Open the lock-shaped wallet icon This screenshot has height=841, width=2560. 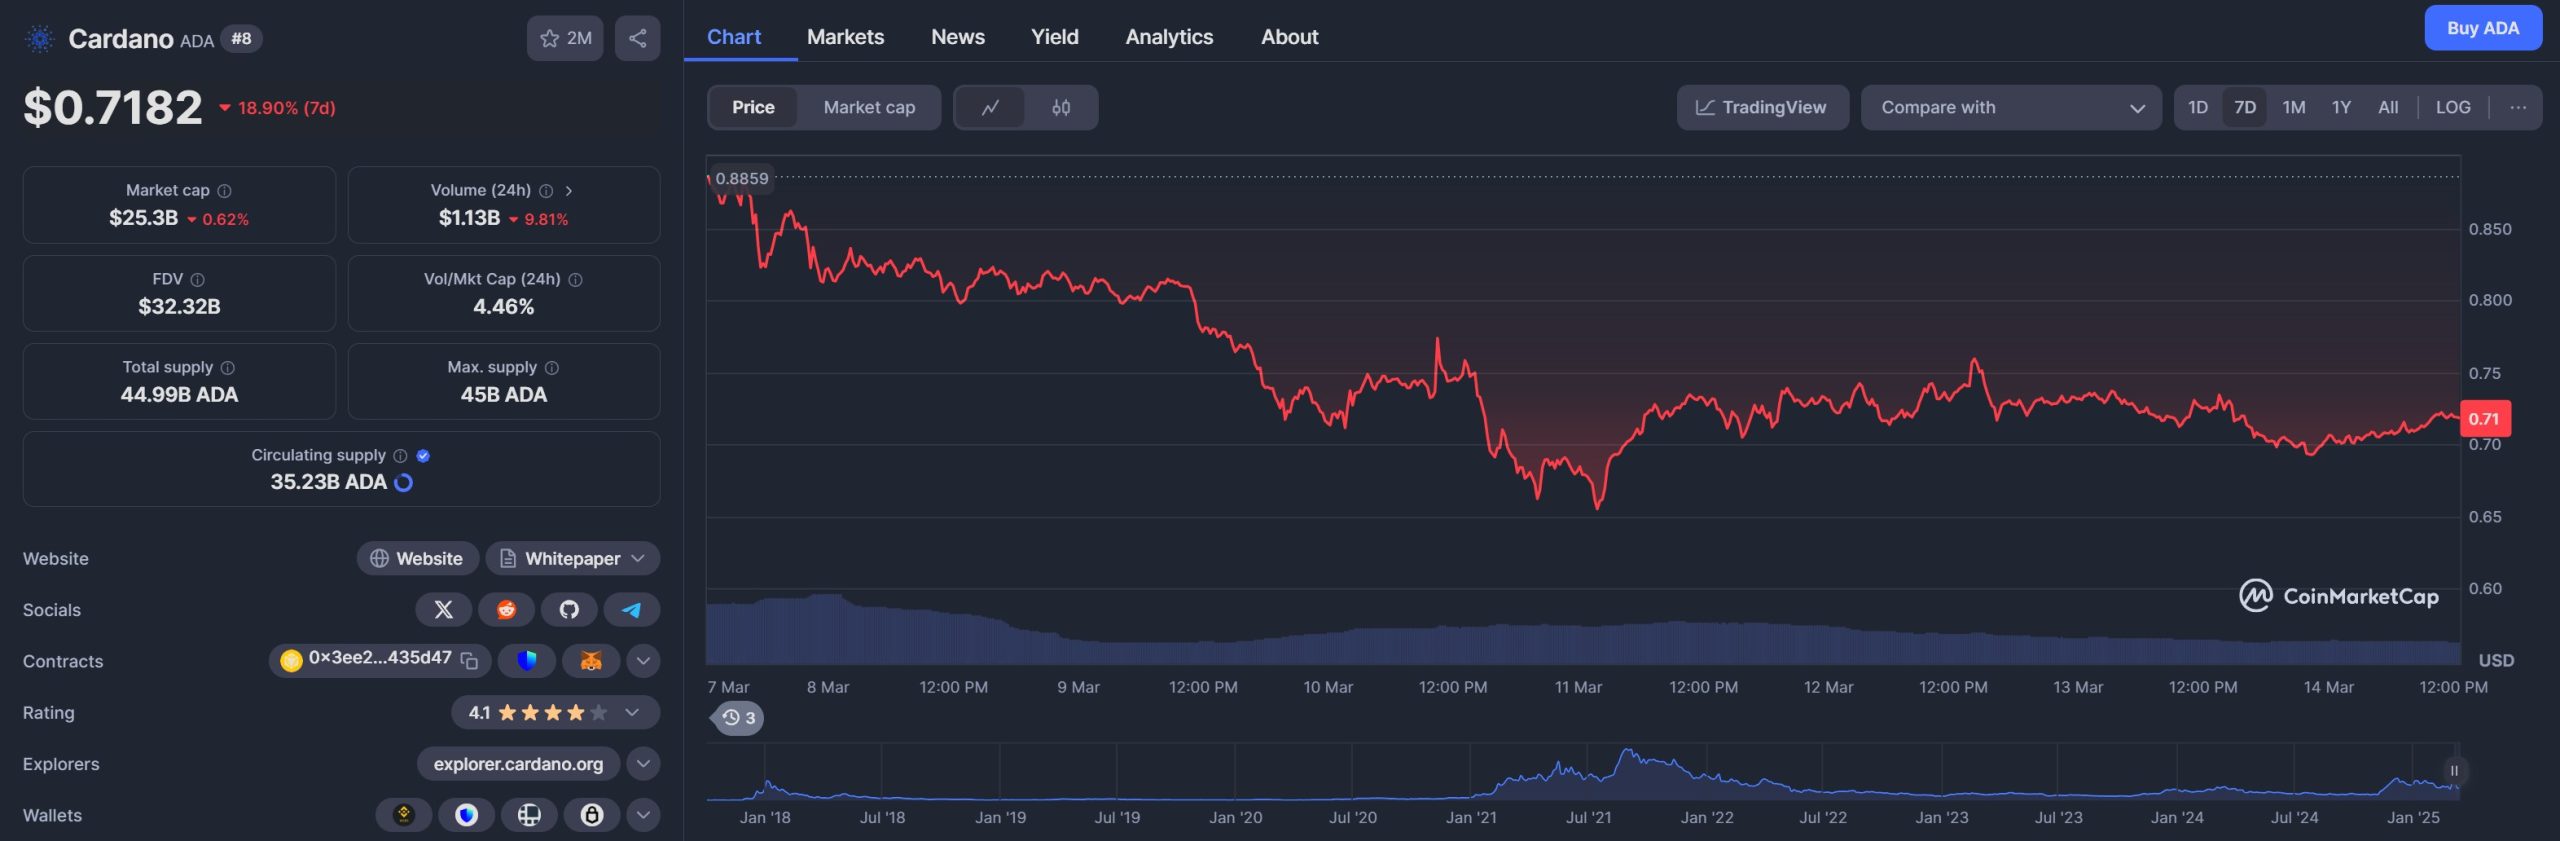[x=592, y=815]
